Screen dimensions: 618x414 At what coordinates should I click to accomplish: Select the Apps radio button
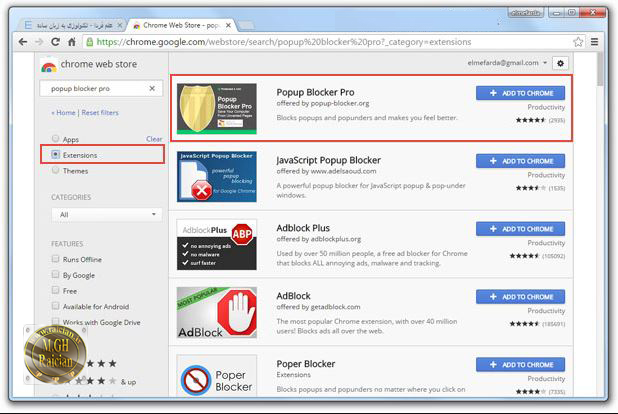tap(56, 138)
